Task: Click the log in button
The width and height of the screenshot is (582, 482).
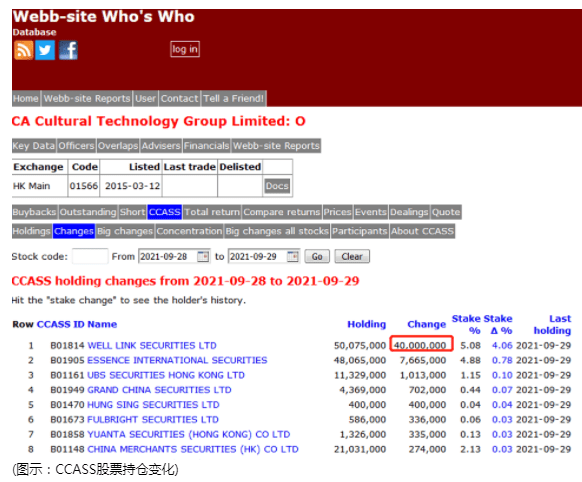Action: (185, 49)
